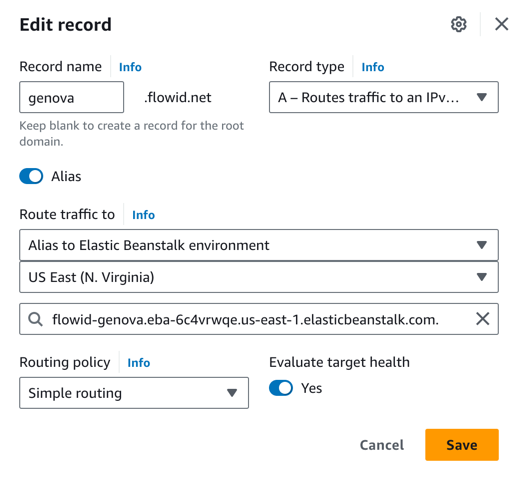The height and width of the screenshot is (478, 523).
Task: Save the record changes
Action: [x=462, y=445]
